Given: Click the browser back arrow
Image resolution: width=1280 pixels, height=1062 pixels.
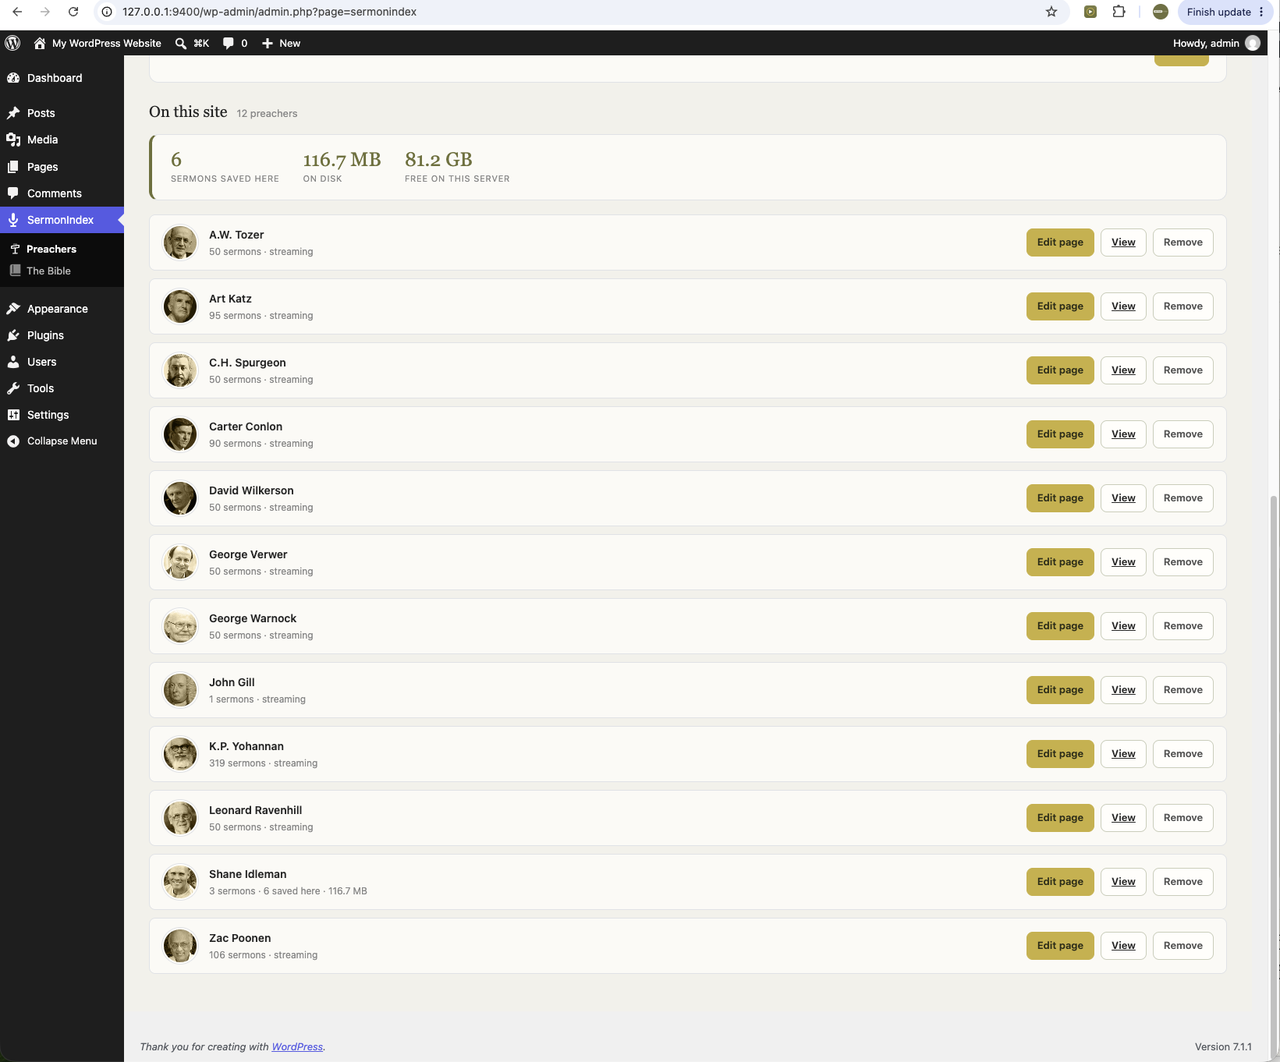Looking at the screenshot, I should tap(17, 12).
